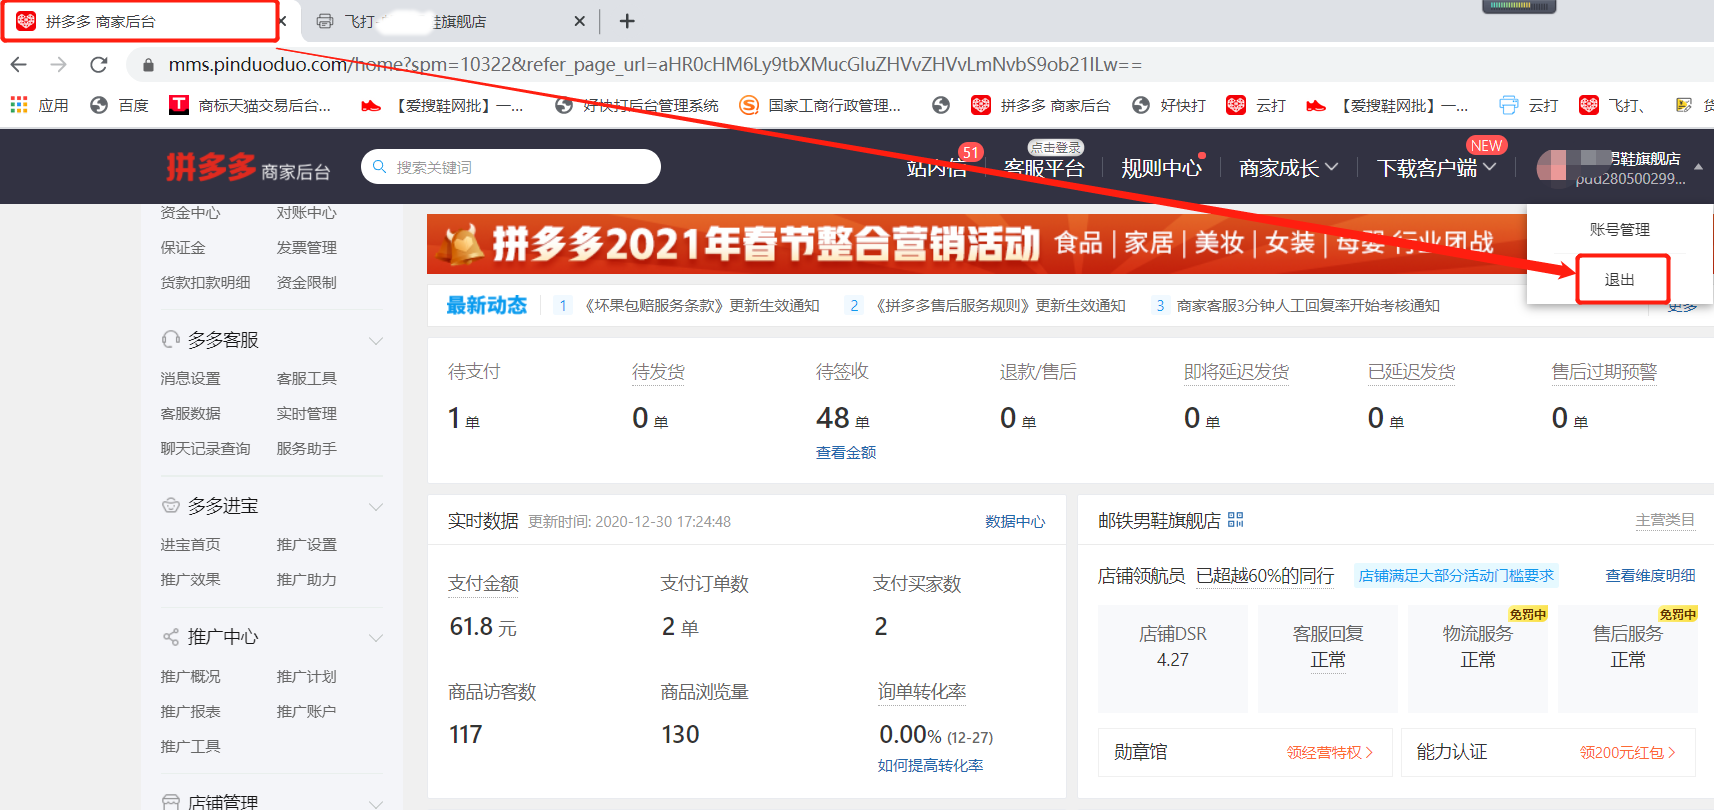The width and height of the screenshot is (1714, 810).
Task: Click 查看金额 under 待签收
Action: pyautogui.click(x=845, y=453)
